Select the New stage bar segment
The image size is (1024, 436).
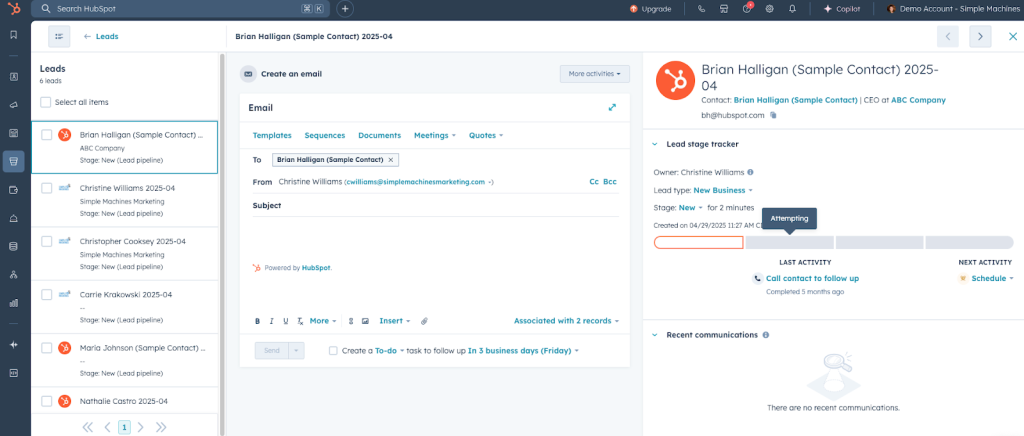coord(699,243)
